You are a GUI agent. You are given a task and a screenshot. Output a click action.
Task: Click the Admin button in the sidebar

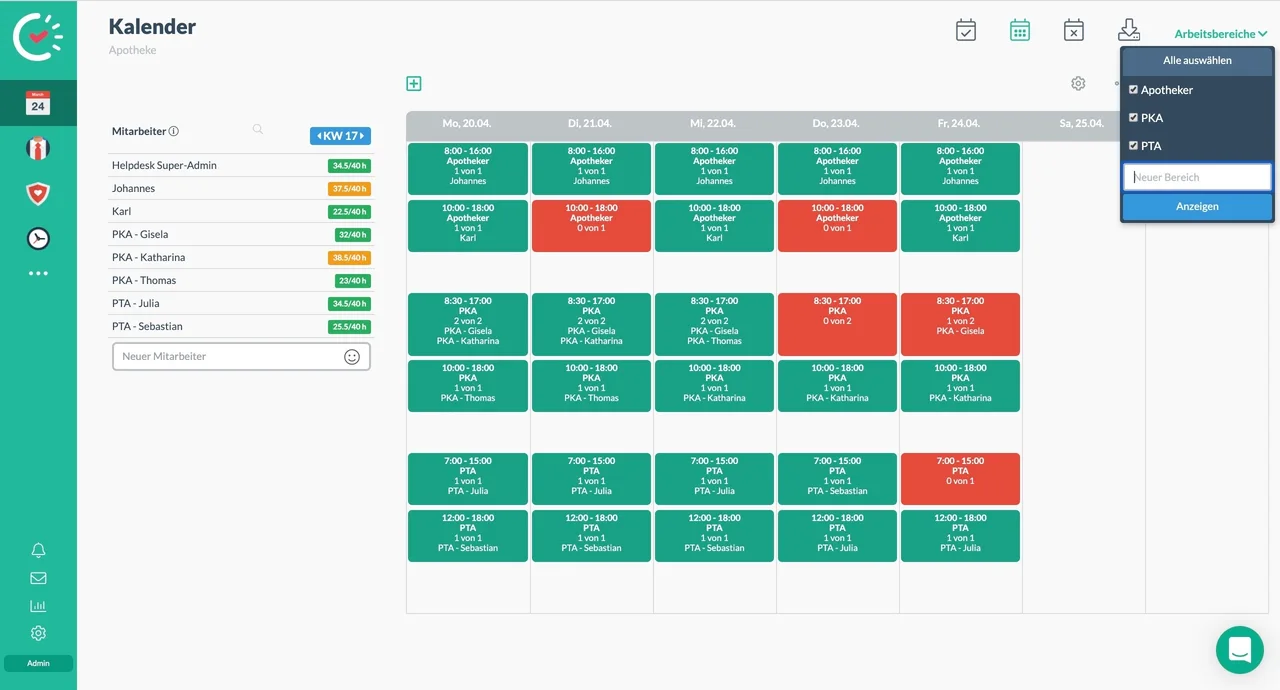[x=38, y=663]
